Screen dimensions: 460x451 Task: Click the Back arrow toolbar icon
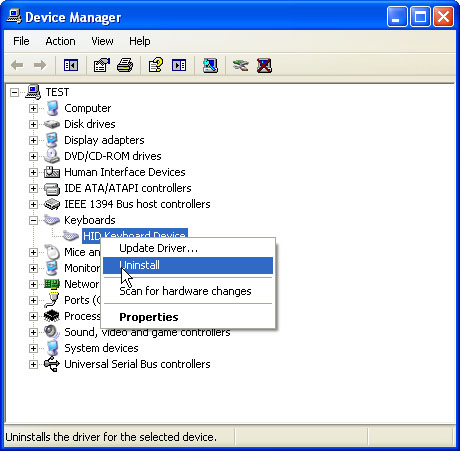coord(17,65)
